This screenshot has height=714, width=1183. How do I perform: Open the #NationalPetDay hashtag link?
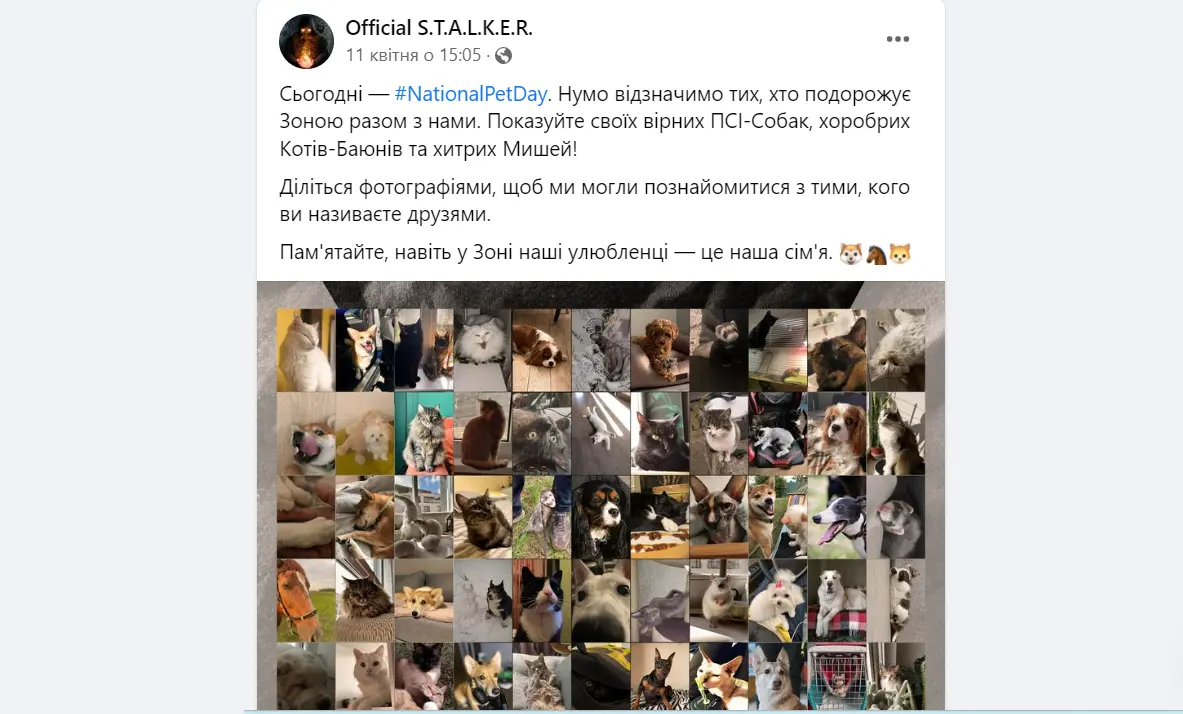(471, 94)
